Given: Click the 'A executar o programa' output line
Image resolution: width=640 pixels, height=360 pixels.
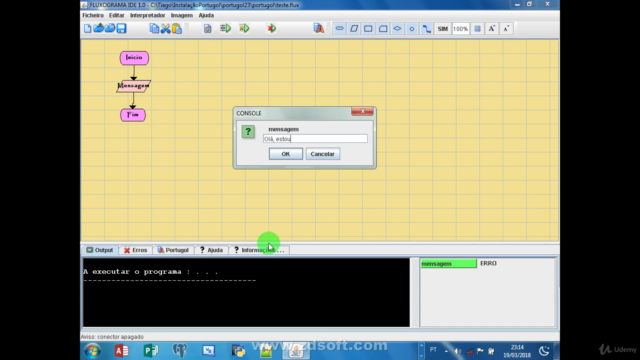Looking at the screenshot, I should tap(151, 271).
